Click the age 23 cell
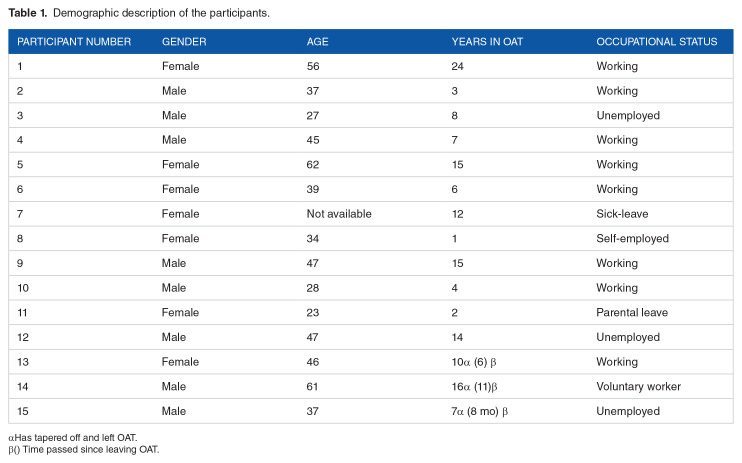 point(315,312)
